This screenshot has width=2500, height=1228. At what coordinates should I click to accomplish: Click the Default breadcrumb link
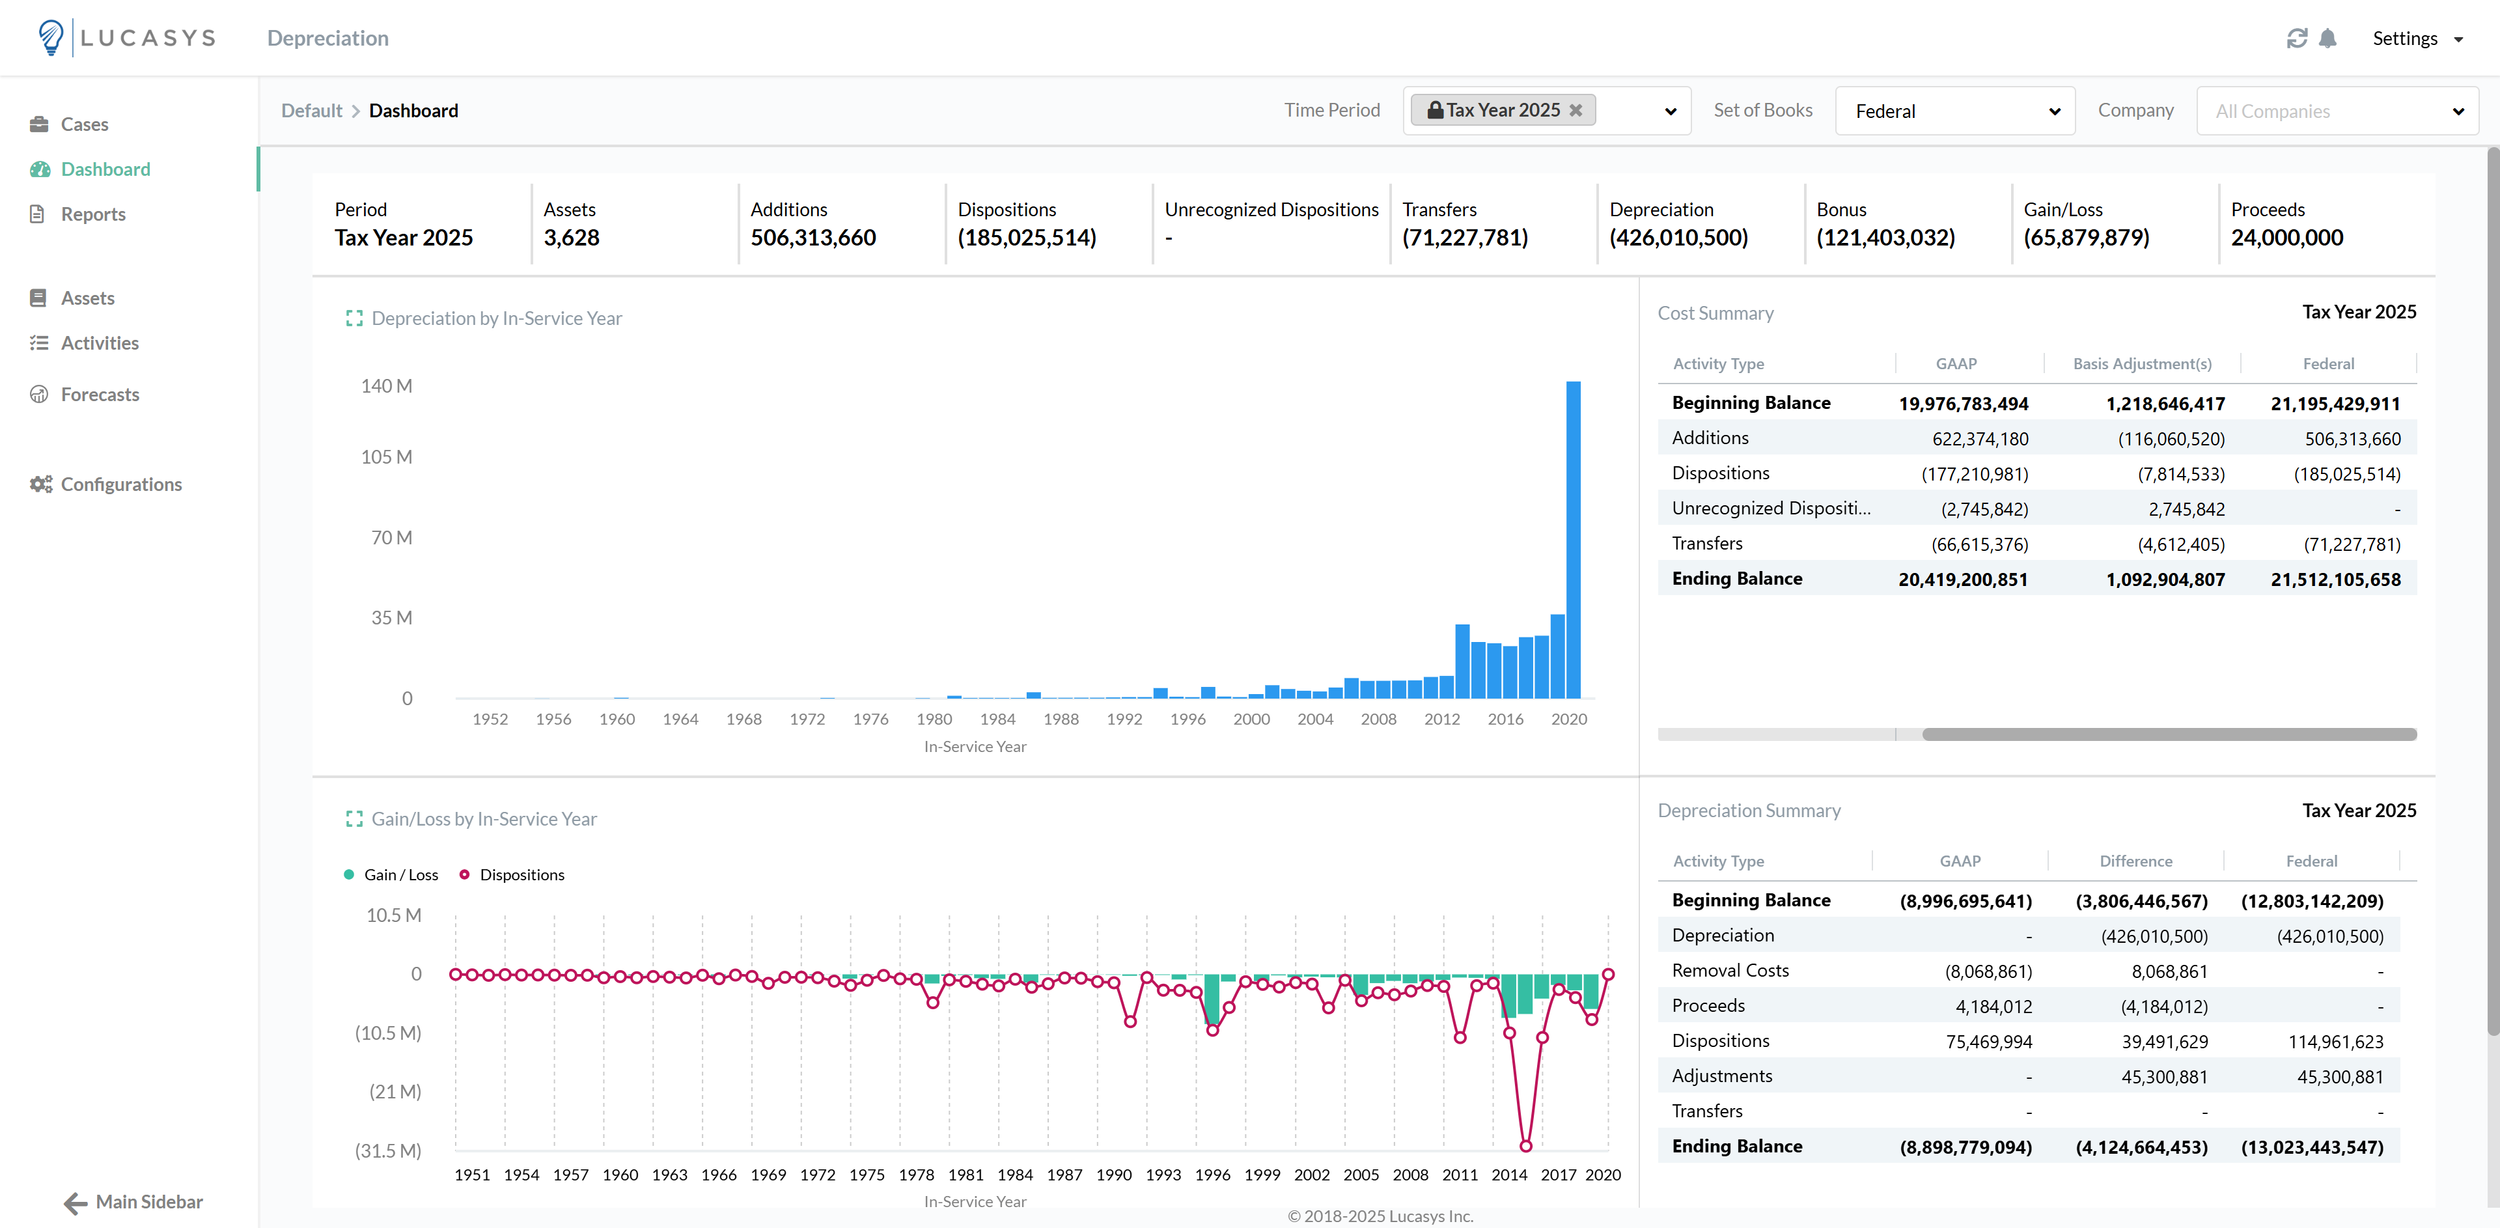[x=311, y=110]
